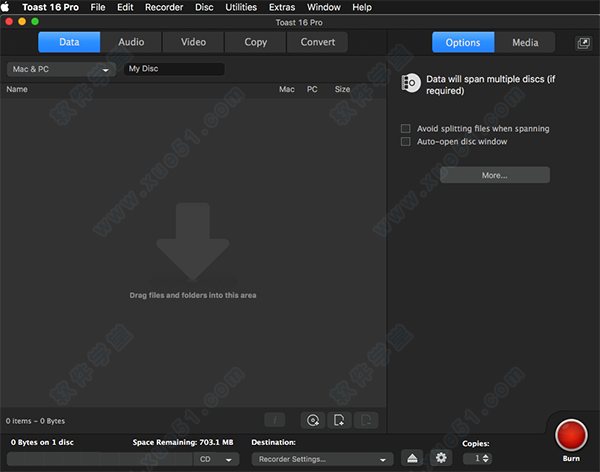Open the Utilities menu
Screen dimensions: 600x472
(241, 7)
